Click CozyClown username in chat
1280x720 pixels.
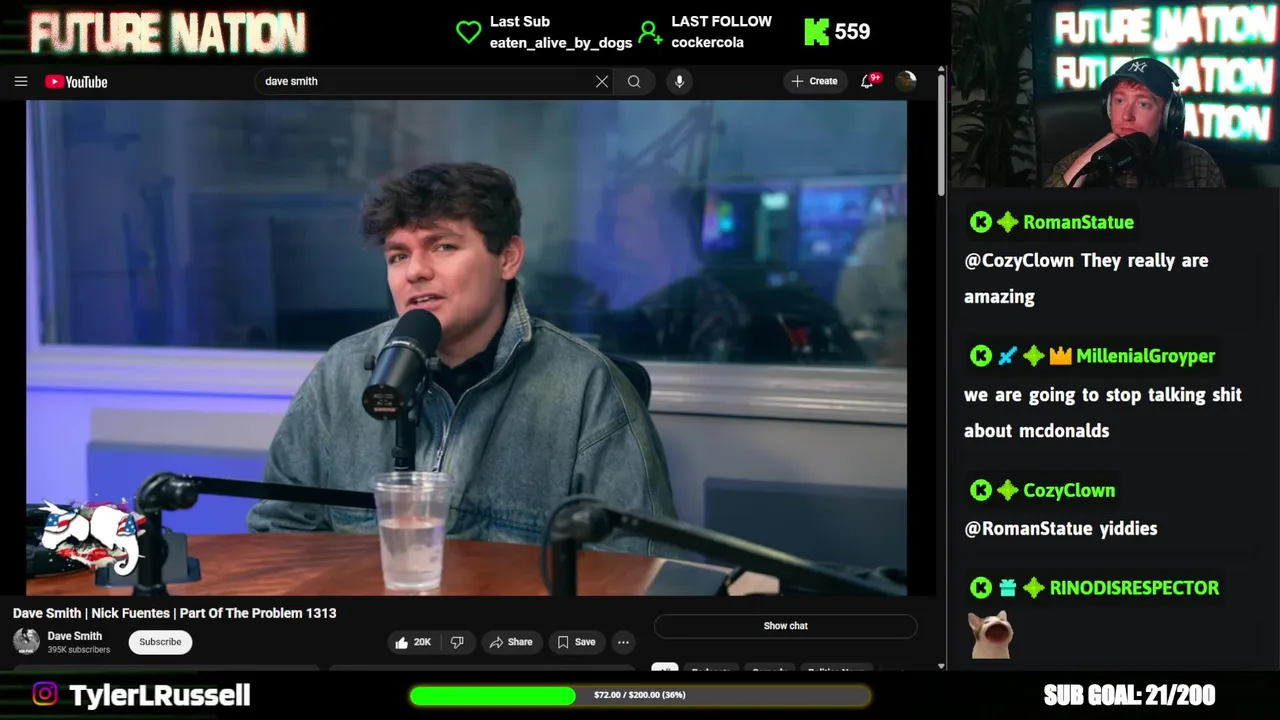point(1069,490)
